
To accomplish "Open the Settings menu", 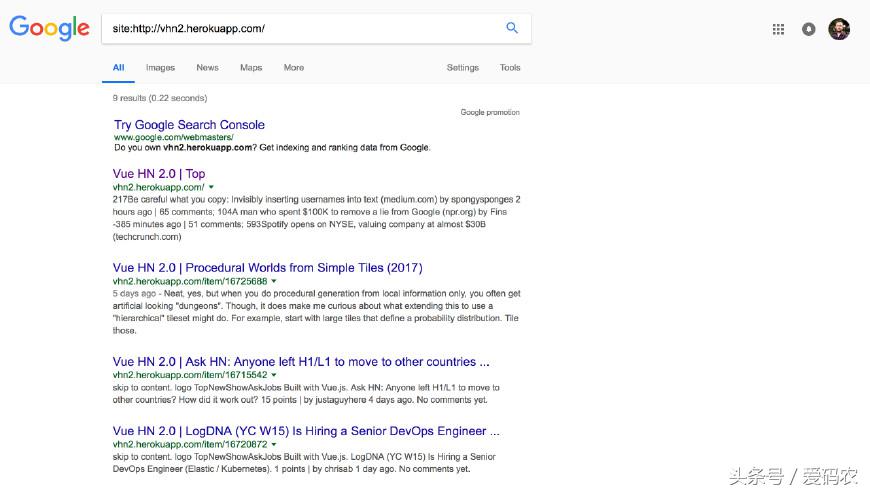I will (463, 68).
